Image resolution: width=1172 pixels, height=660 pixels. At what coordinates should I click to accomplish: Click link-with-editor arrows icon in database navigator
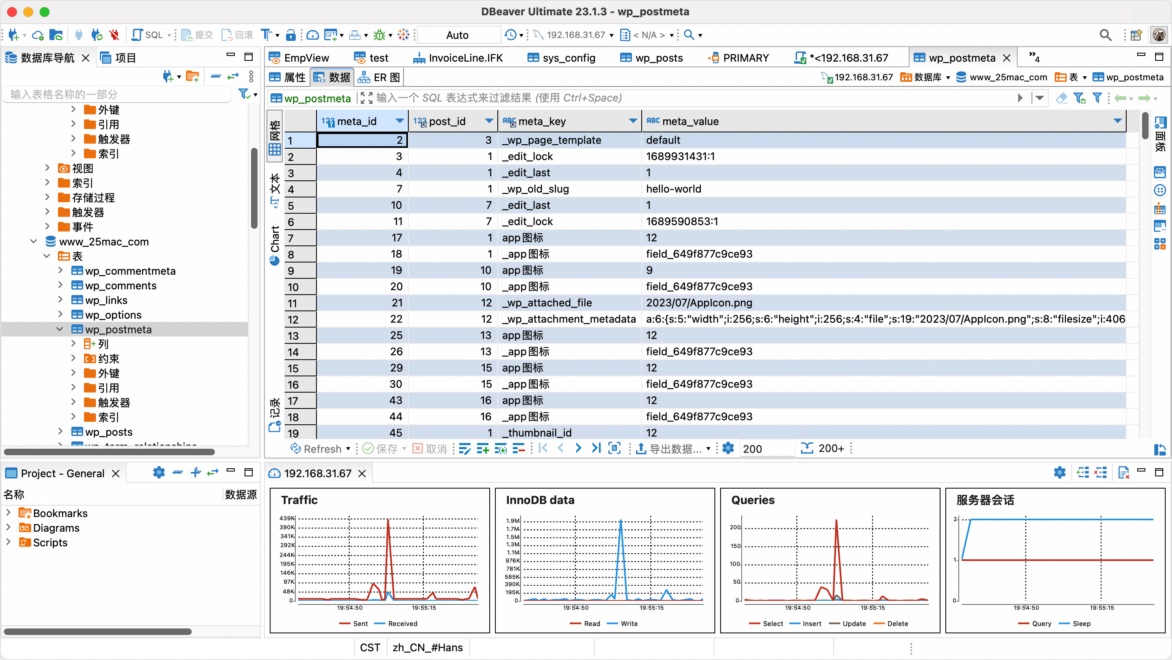(x=233, y=76)
